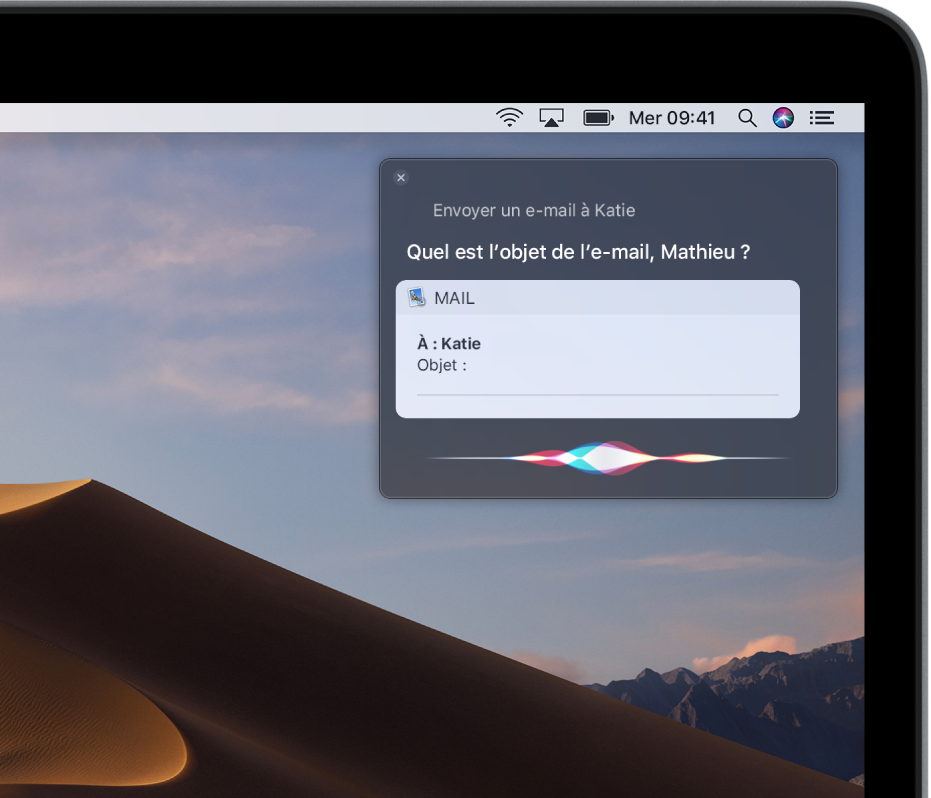
Task: Click the Siri icon in the menu bar
Action: click(x=782, y=117)
